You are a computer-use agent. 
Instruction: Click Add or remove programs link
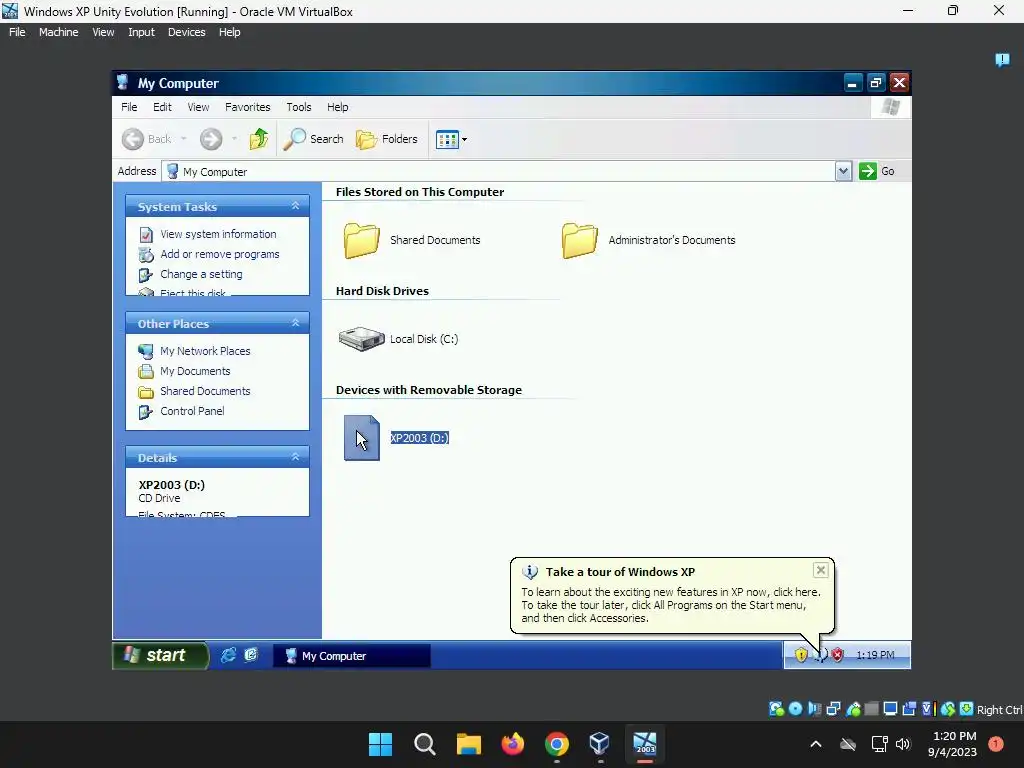click(x=219, y=254)
